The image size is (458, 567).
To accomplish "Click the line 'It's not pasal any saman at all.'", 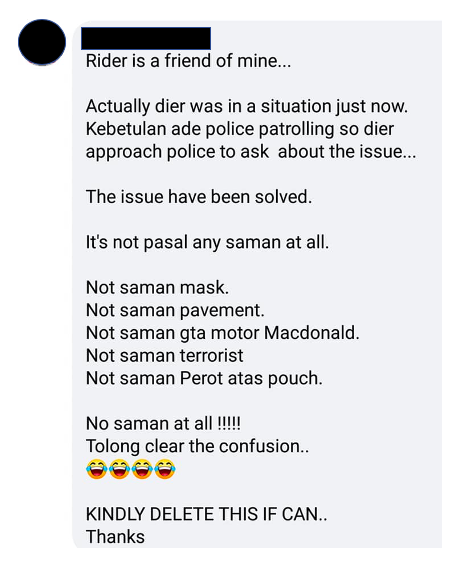I will point(207,242).
